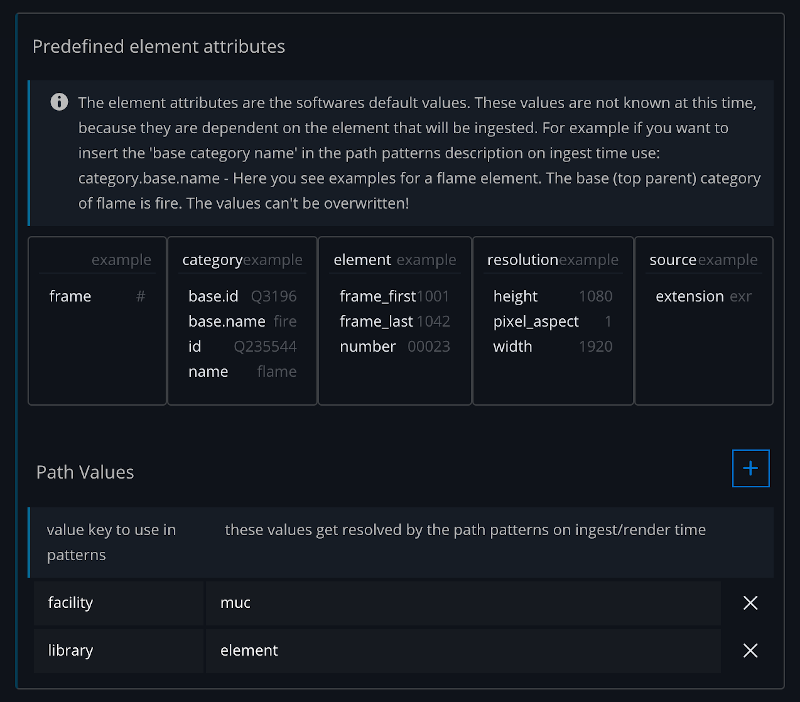
Task: Select the height resolution attribute
Action: click(515, 296)
